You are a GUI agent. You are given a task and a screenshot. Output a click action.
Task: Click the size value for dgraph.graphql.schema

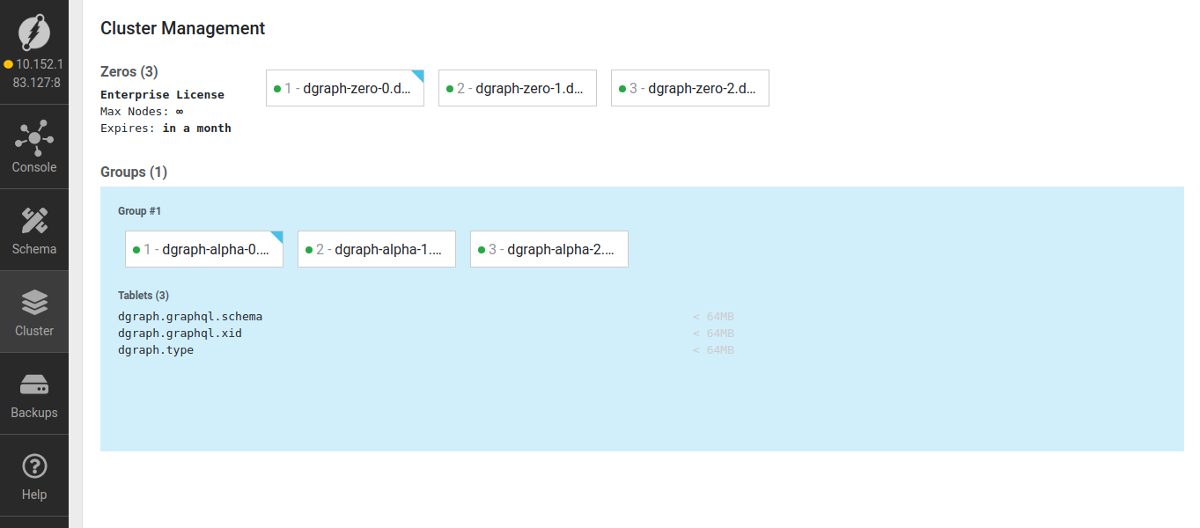tap(714, 317)
